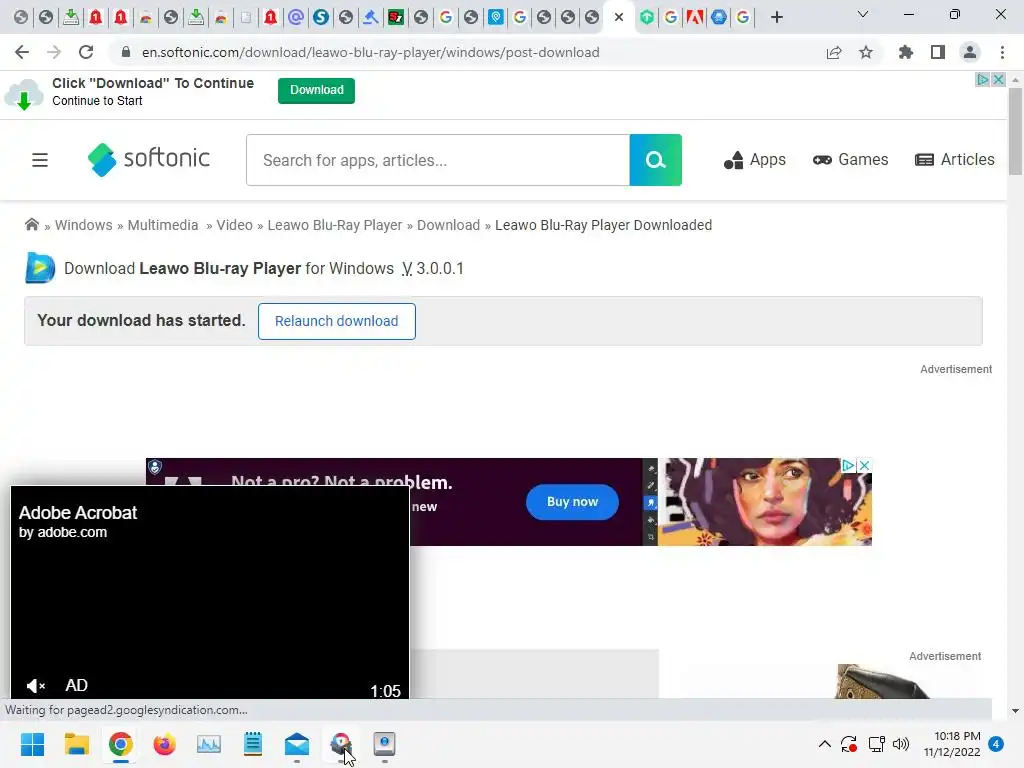Viewport: 1024px width, 768px height.
Task: Click the Relaunch download button
Action: [336, 321]
